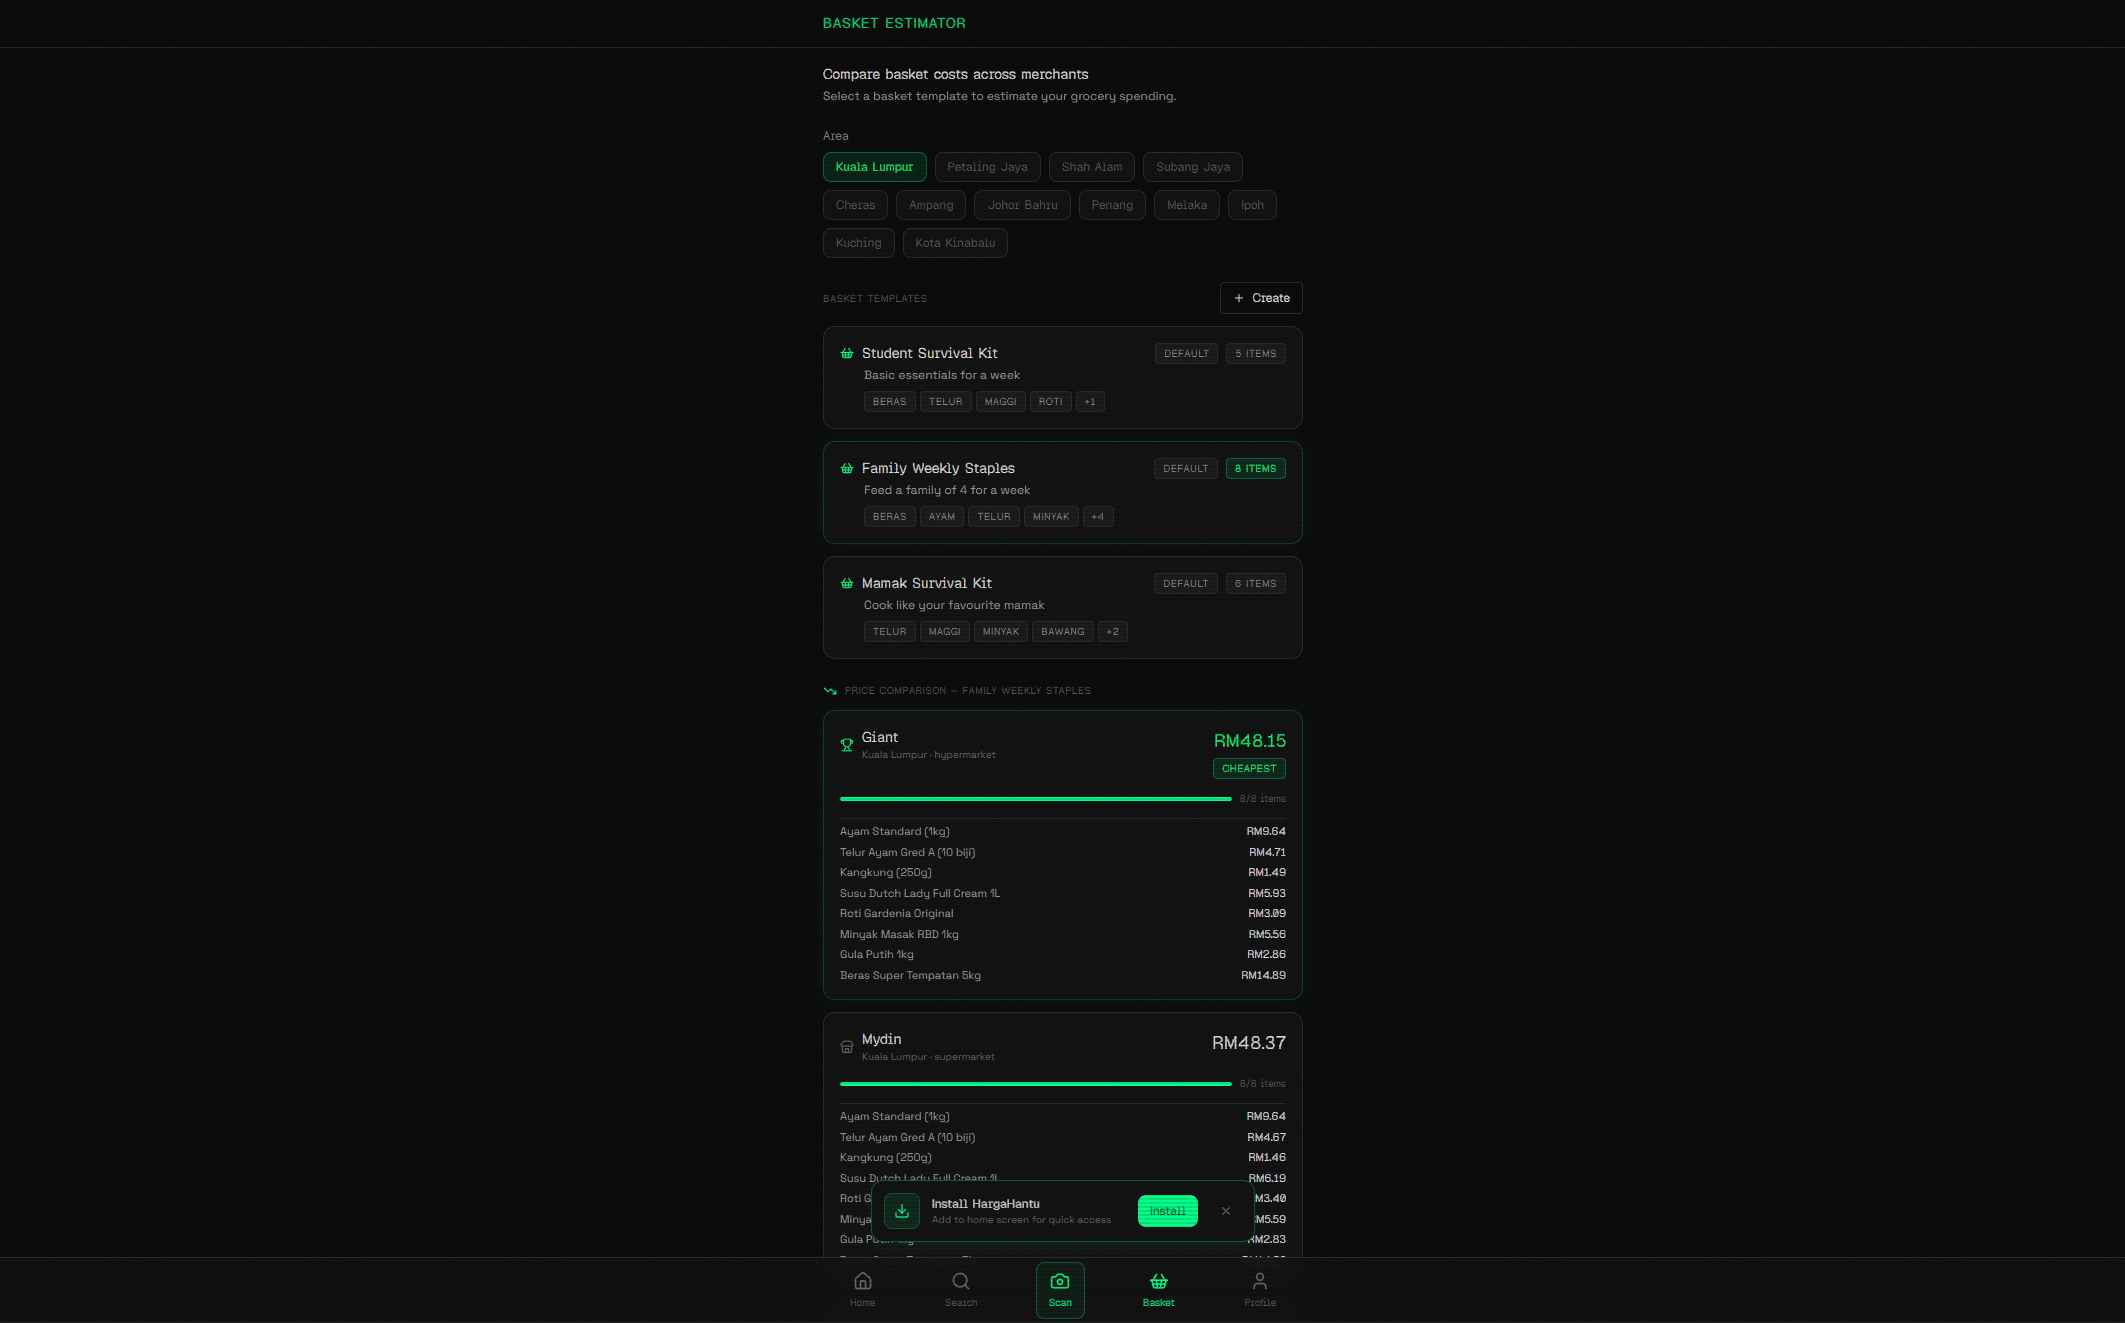Select the Shah Alam area chip
This screenshot has height=1323, width=2125.
[x=1091, y=167]
